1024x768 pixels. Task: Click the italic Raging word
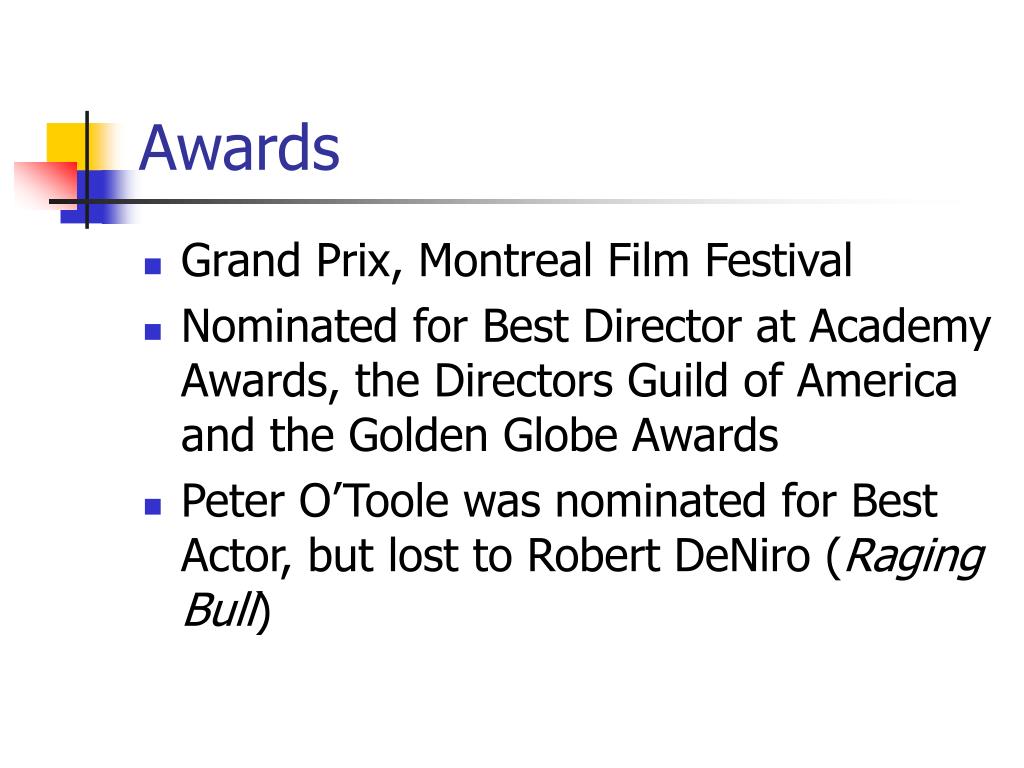click(x=914, y=559)
